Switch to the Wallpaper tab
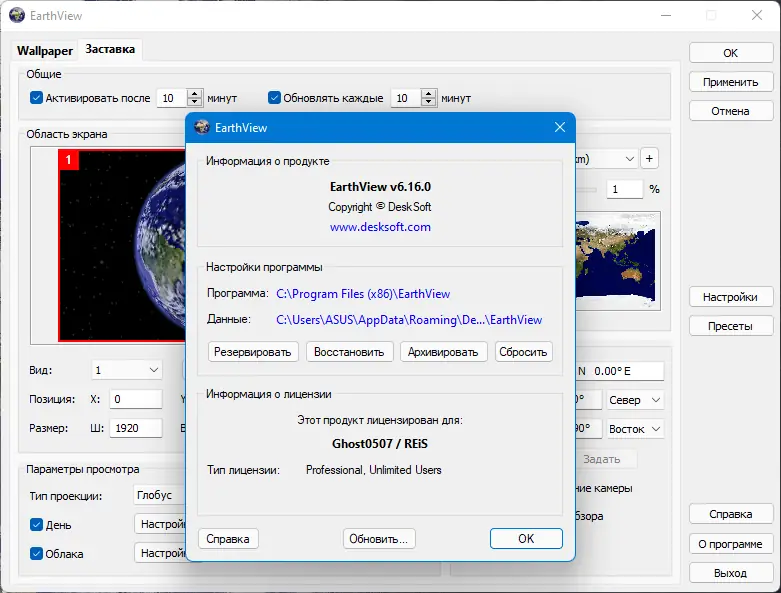 pyautogui.click(x=45, y=51)
